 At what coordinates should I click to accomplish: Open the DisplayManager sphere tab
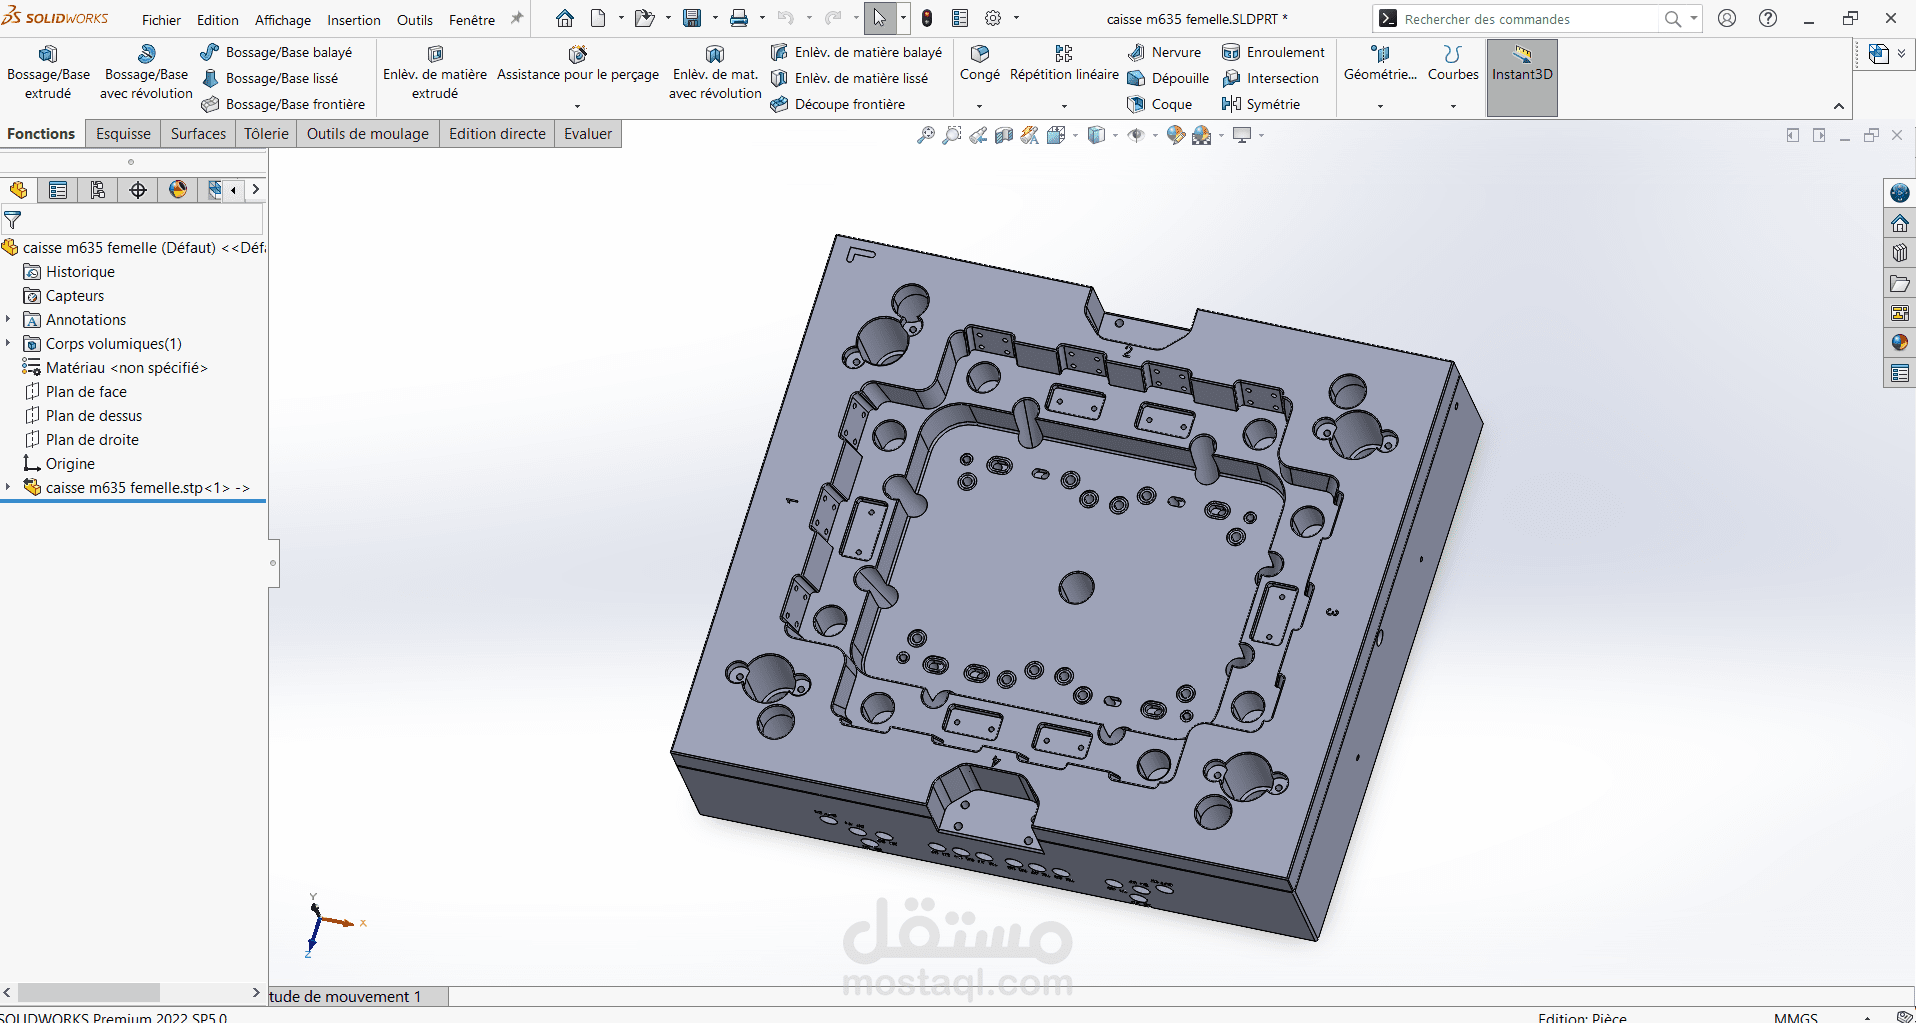point(178,190)
